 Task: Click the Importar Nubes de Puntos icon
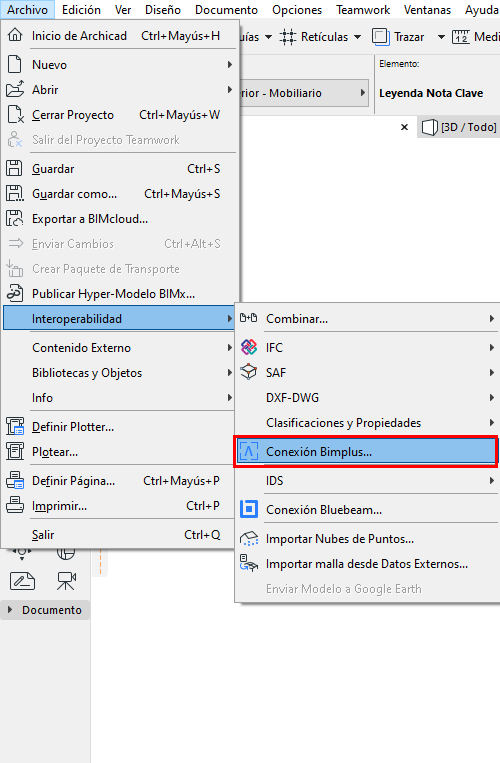[249, 539]
